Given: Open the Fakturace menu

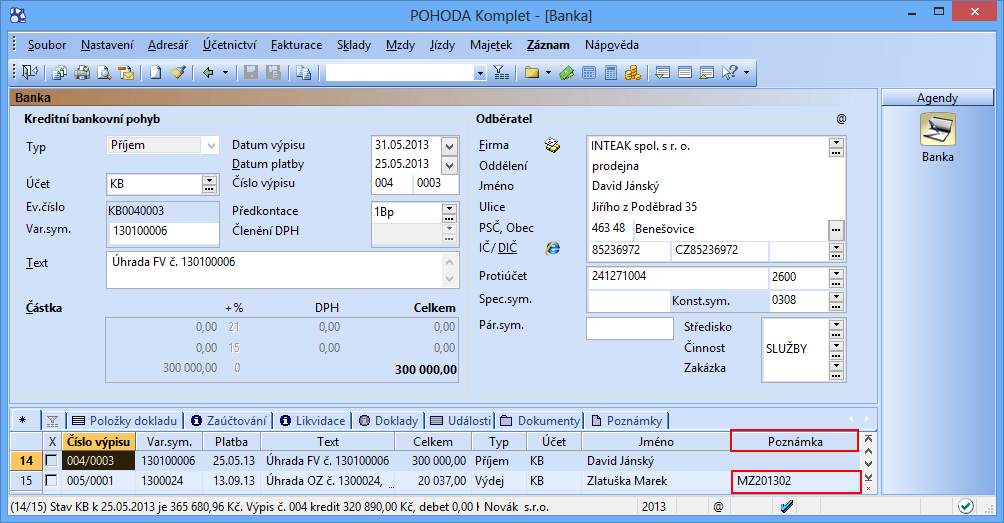Looking at the screenshot, I should pos(296,45).
